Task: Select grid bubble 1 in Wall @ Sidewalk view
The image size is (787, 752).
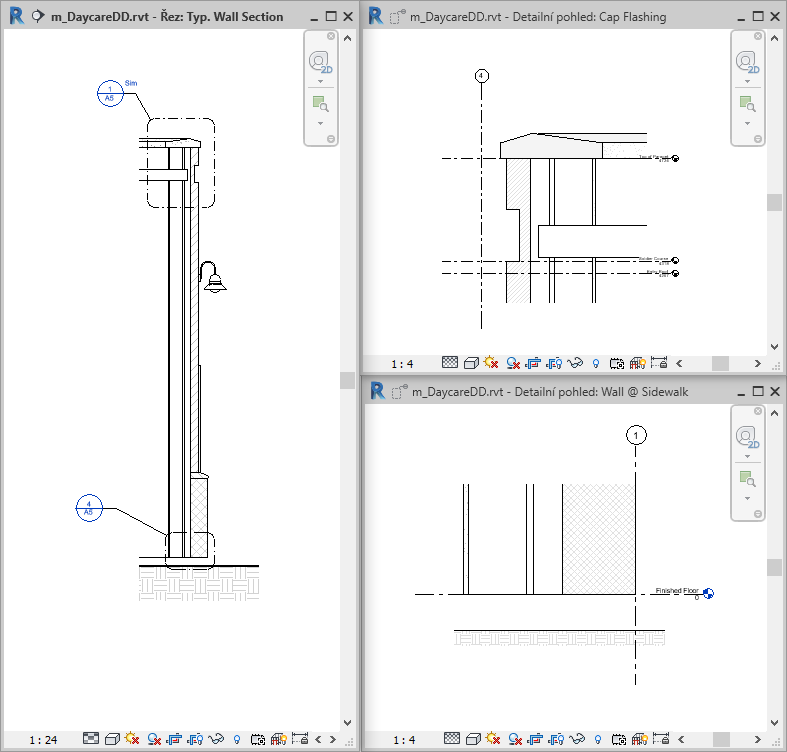Action: click(636, 435)
